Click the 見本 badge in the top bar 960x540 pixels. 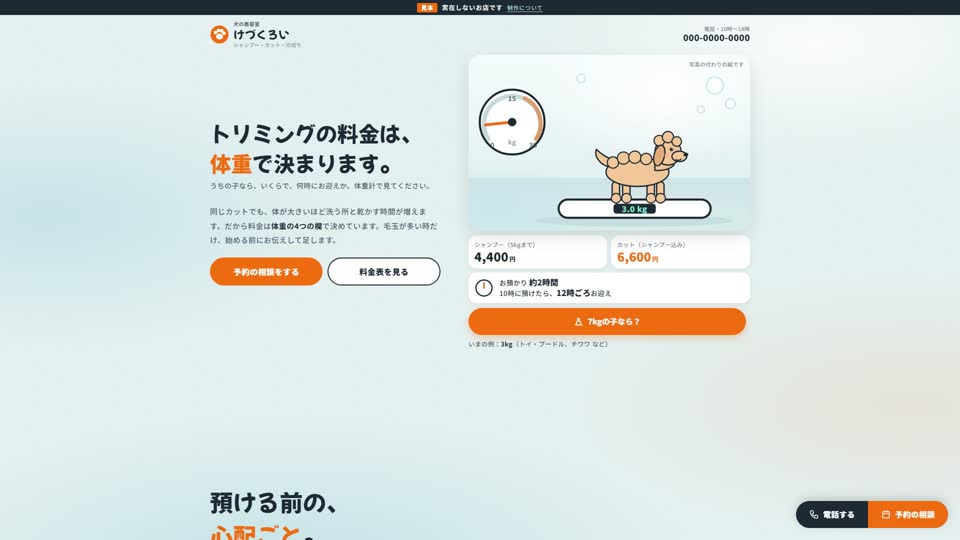(427, 8)
